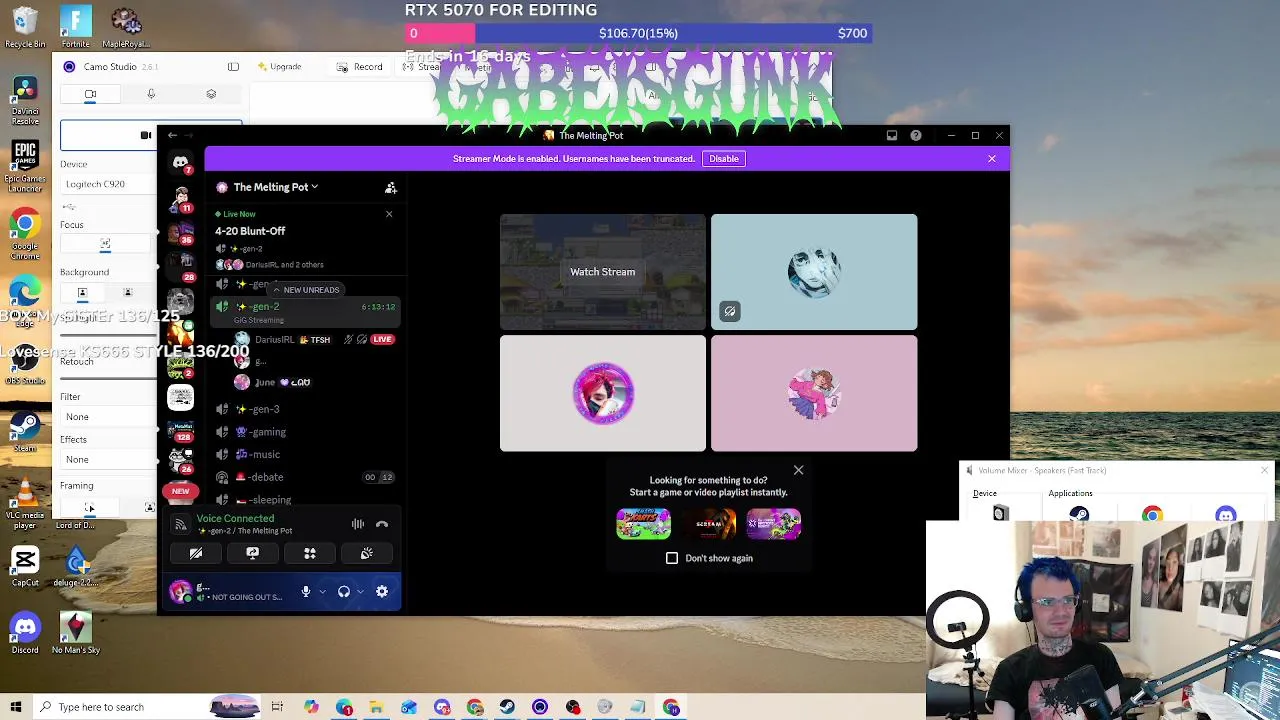The image size is (1280, 720).
Task: Open Task View from taskbar
Action: tap(277, 707)
